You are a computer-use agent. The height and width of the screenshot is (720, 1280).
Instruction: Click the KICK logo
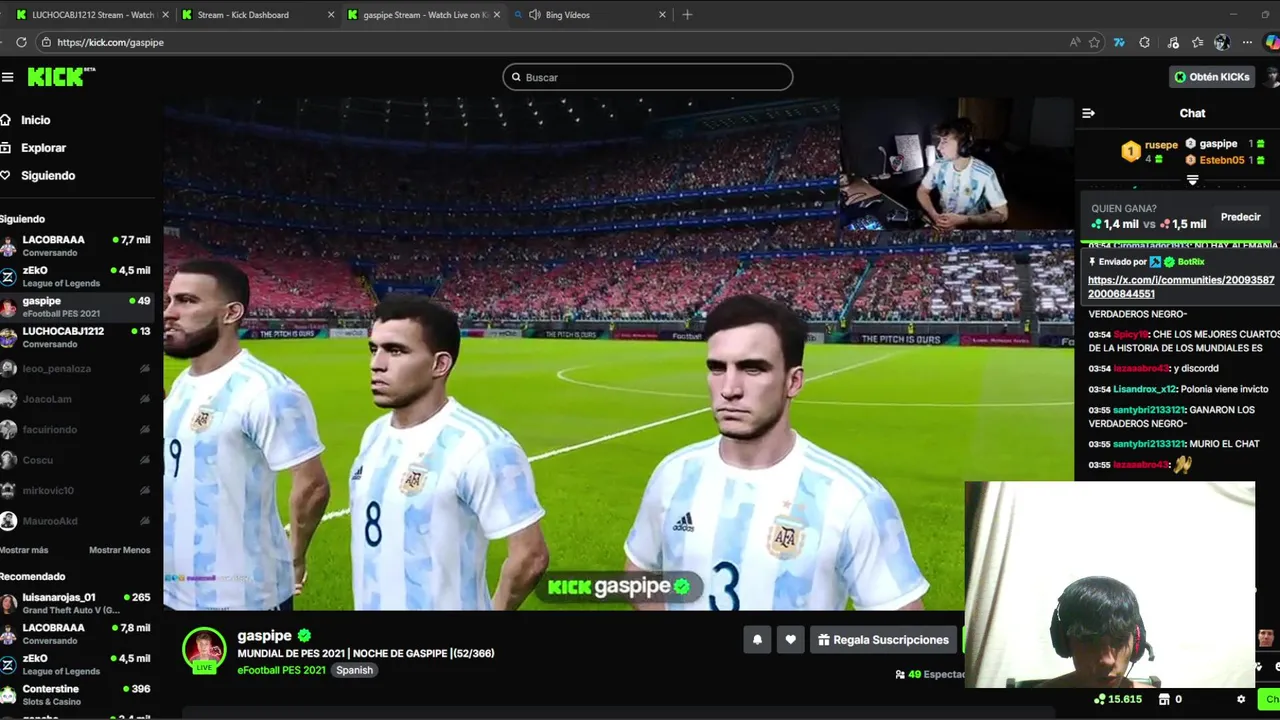point(61,77)
